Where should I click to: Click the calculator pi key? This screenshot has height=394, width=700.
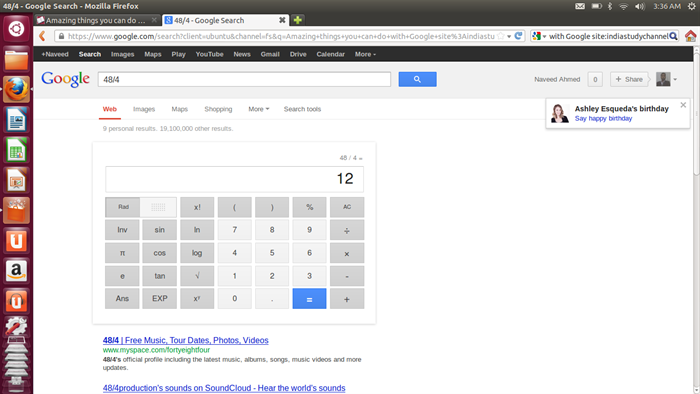(x=122, y=253)
